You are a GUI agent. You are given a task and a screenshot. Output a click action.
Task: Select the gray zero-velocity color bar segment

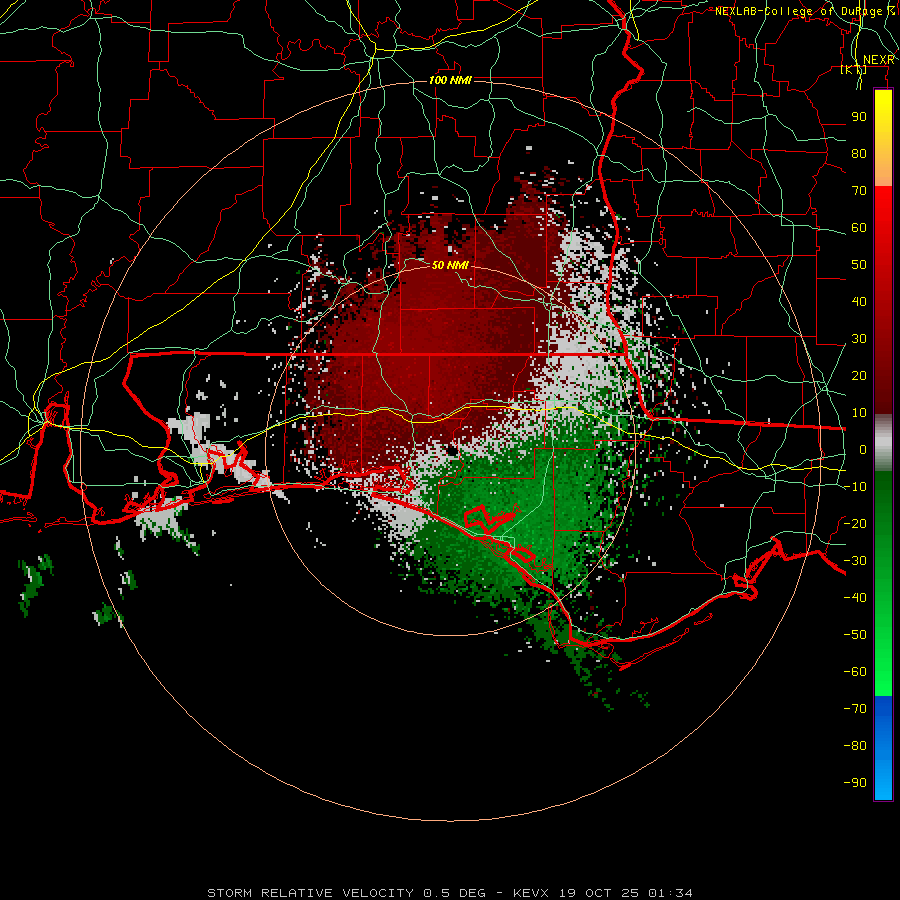pyautogui.click(x=883, y=445)
